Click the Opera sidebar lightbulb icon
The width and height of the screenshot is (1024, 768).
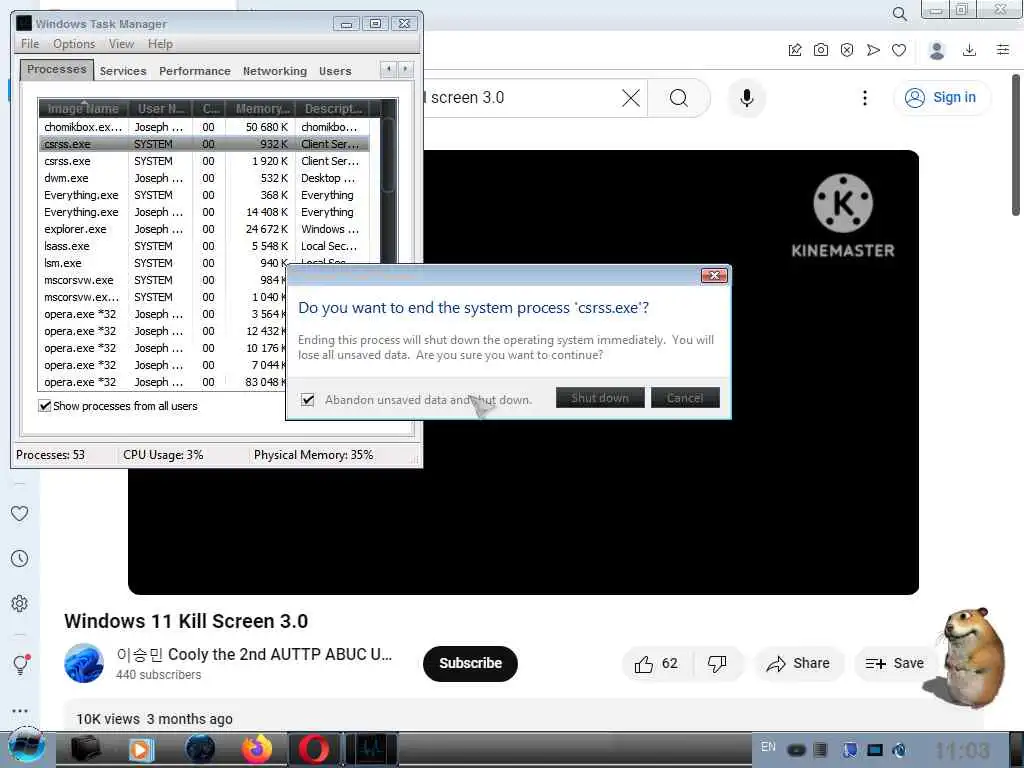[21, 665]
